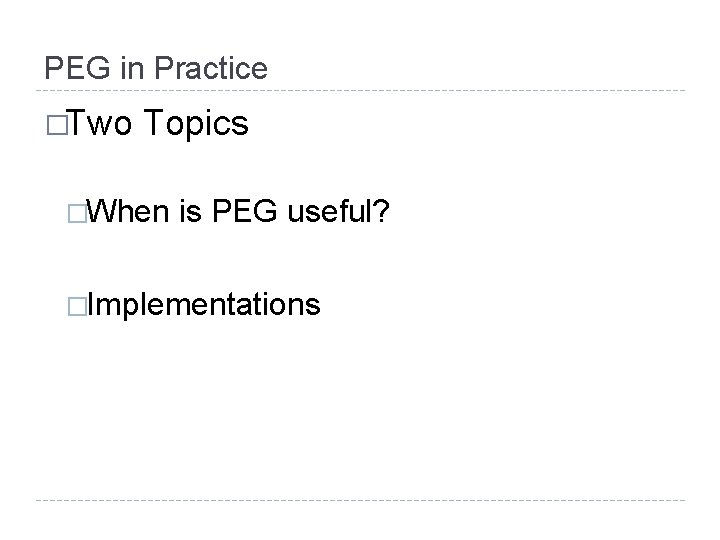Select the PEG in Practice slide title
This screenshot has width=720, height=540.
[x=156, y=68]
